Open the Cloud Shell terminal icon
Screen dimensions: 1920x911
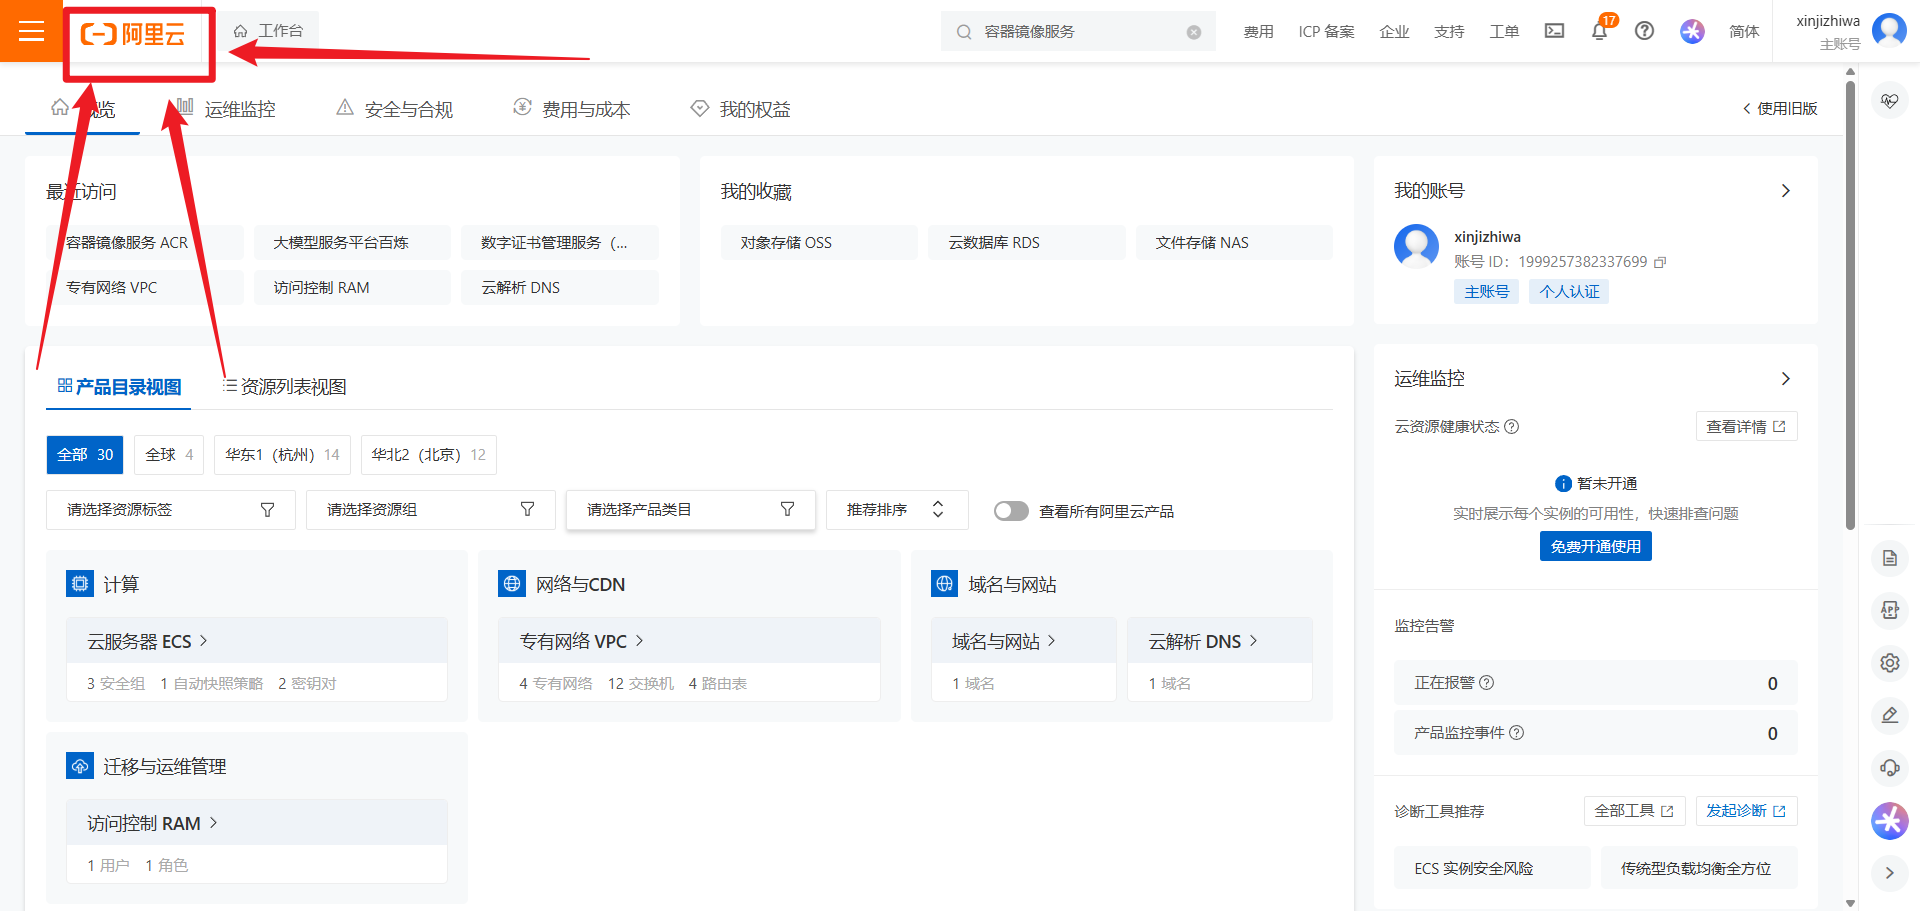[1554, 31]
